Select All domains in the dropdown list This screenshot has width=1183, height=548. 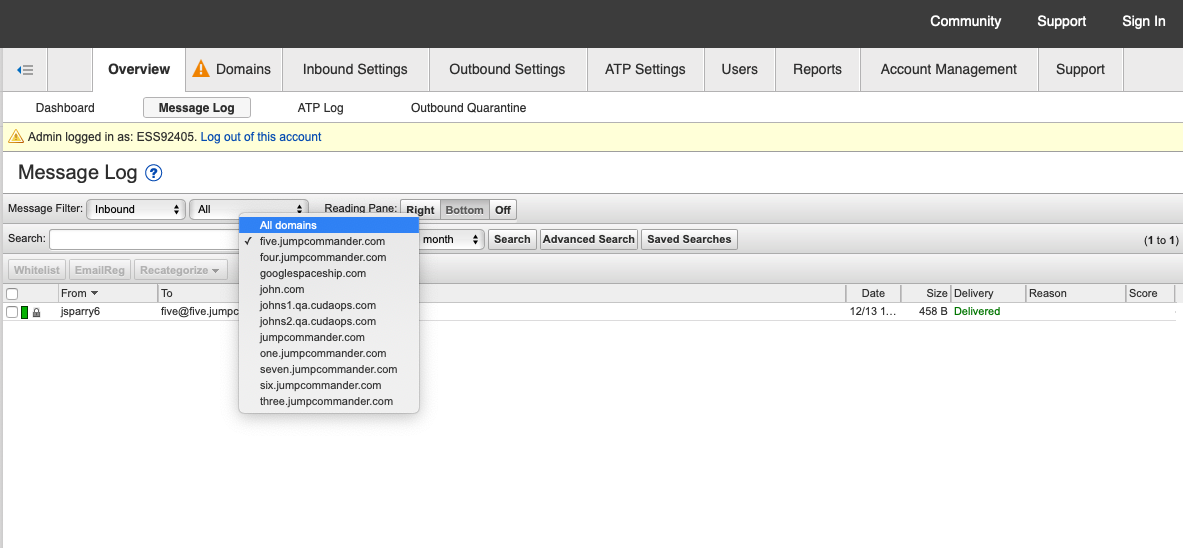pyautogui.click(x=329, y=225)
